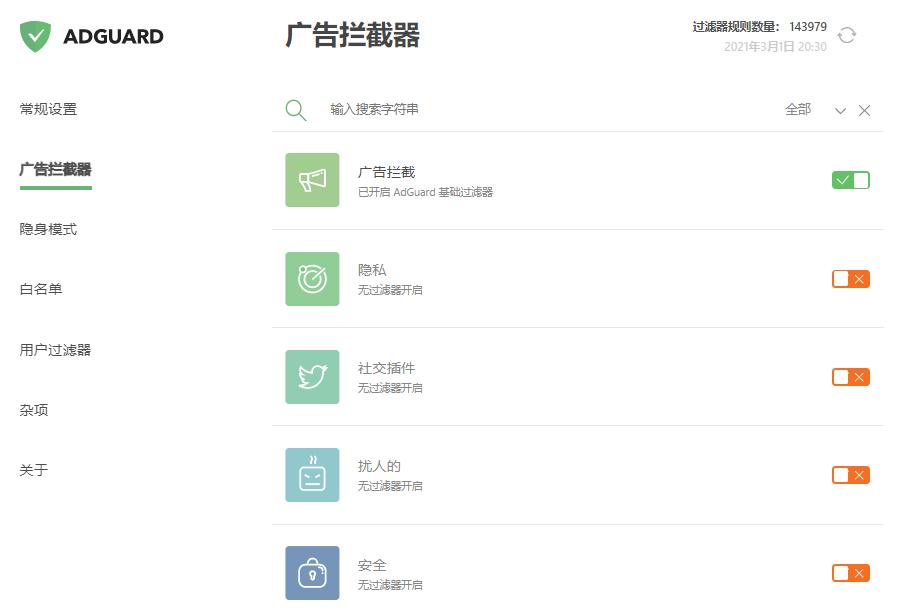Screen dimensions: 904x615
Task: Switch on the 扰人的 toggle
Action: pos(851,475)
